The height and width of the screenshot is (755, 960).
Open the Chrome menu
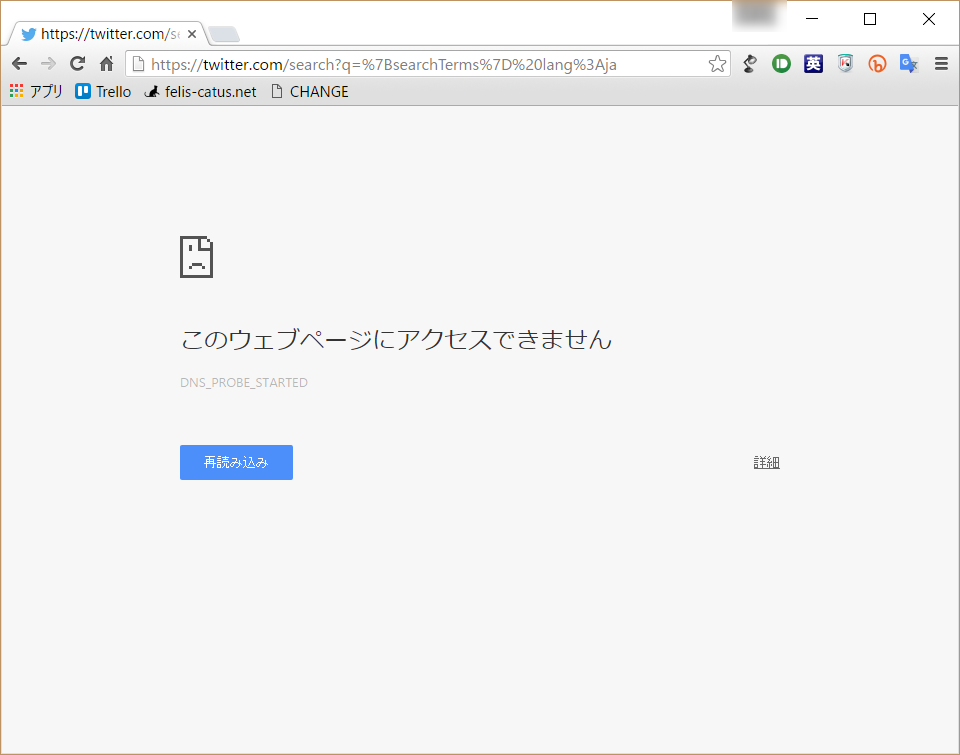pyautogui.click(x=941, y=63)
